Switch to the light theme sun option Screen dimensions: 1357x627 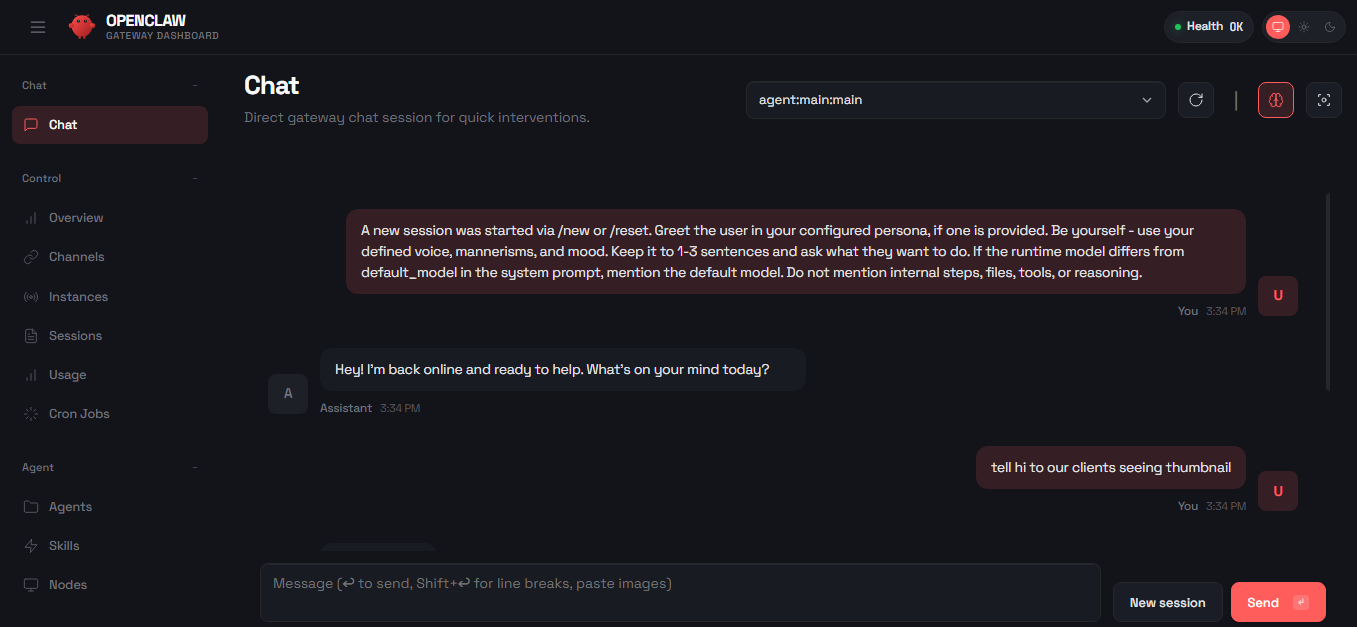point(1304,27)
